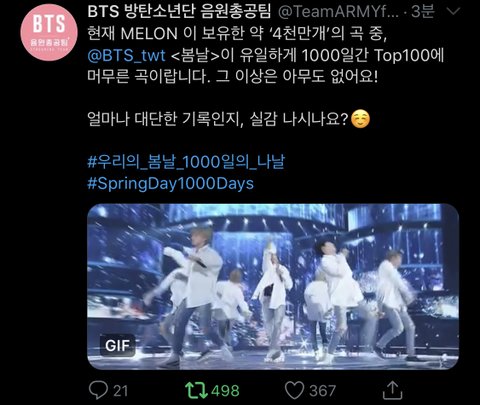Image resolution: width=480 pixels, height=405 pixels.
Task: Open the BTS pink profile avatar
Action: pyautogui.click(x=49, y=32)
